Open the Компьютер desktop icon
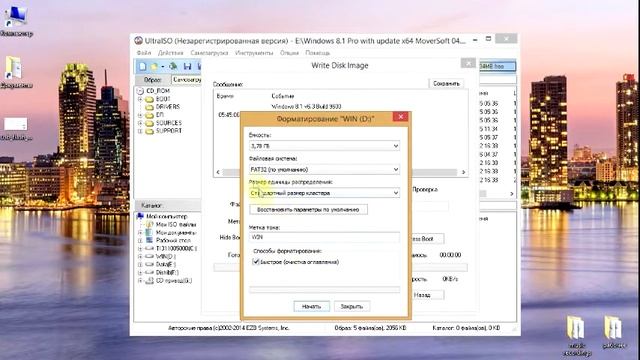The width and height of the screenshot is (640, 360). click(x=16, y=20)
